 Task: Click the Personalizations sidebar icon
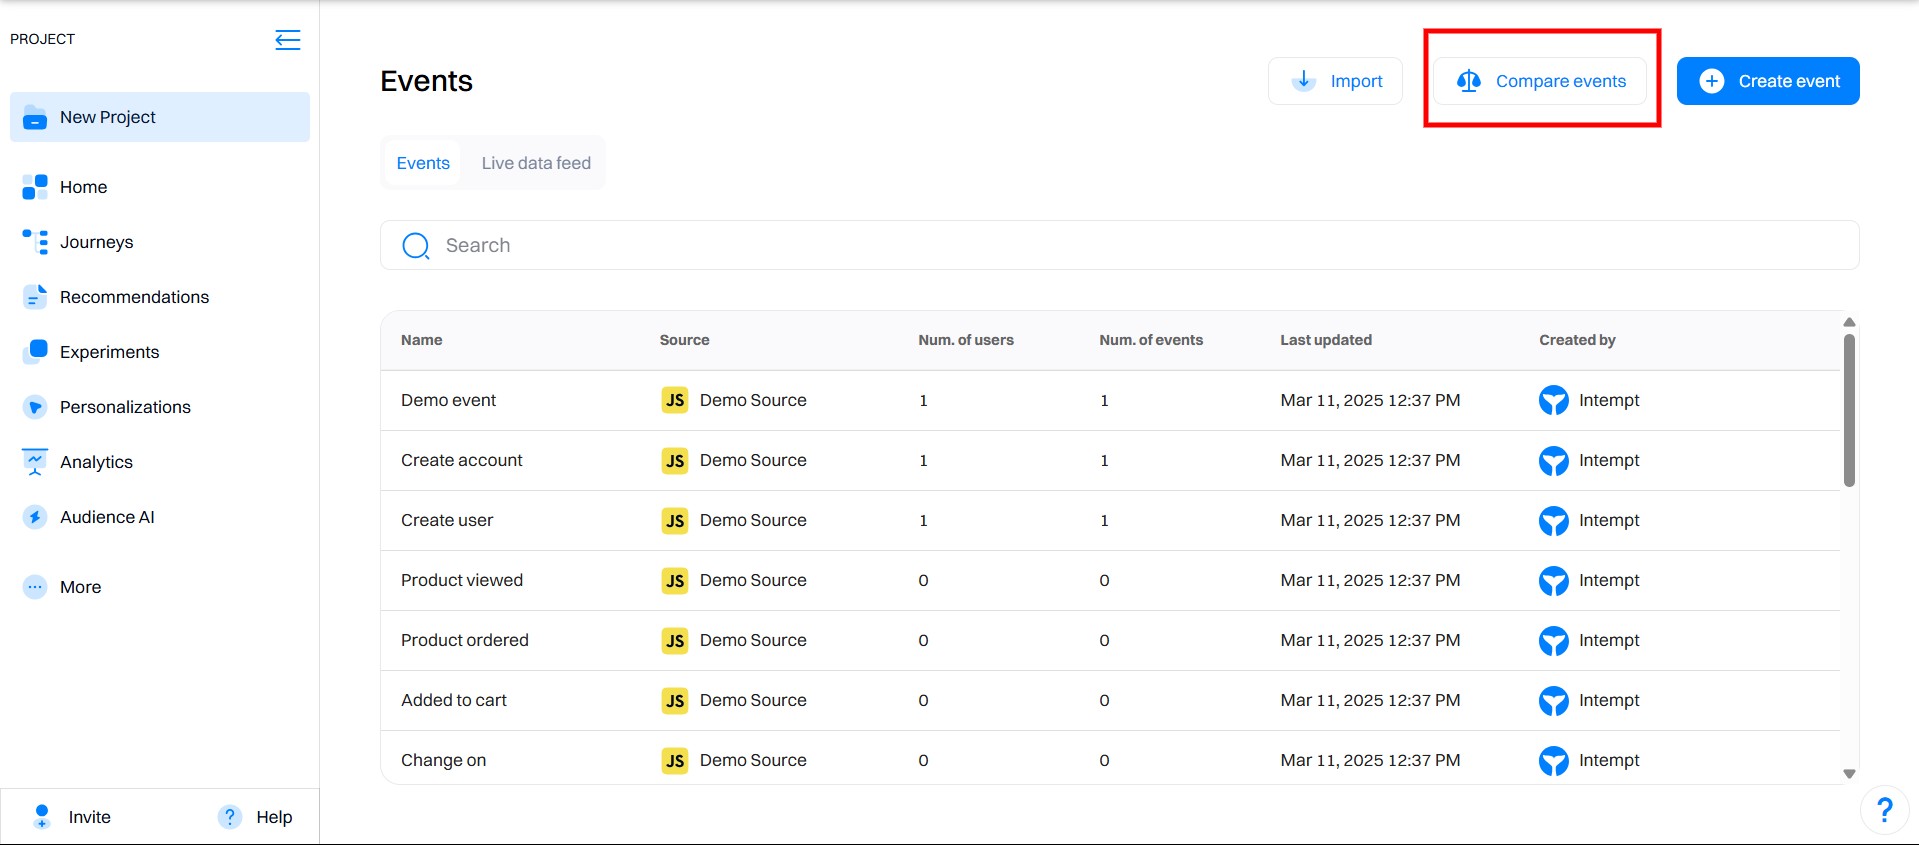pyautogui.click(x=35, y=407)
